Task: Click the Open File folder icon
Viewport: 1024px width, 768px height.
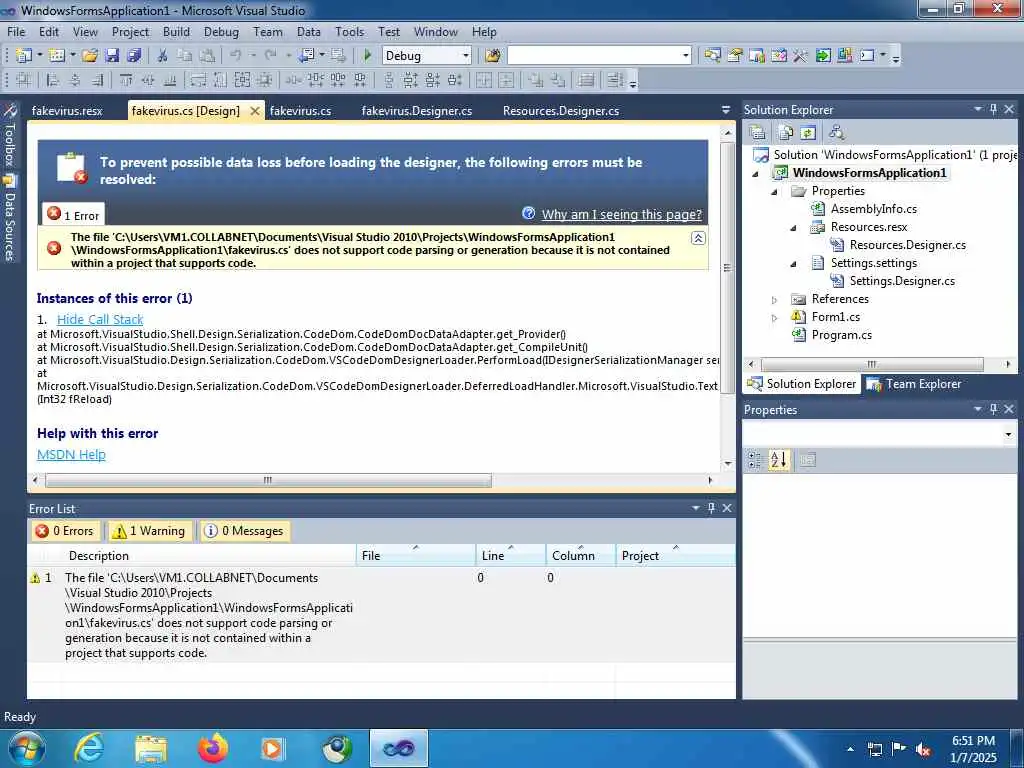Action: [89, 56]
